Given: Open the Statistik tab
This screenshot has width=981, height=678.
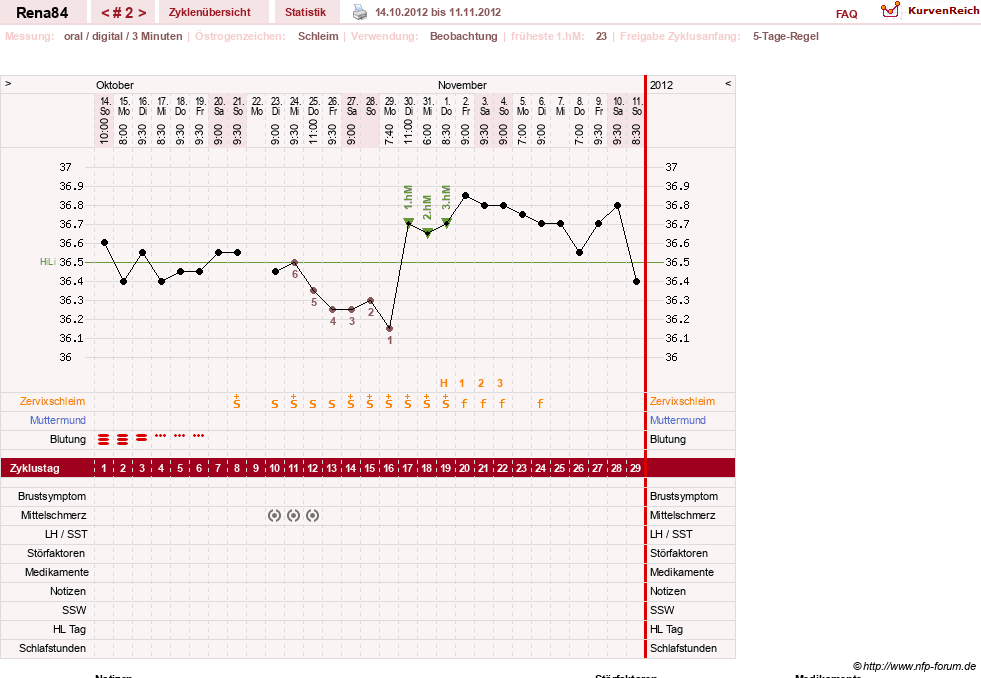Looking at the screenshot, I should tap(305, 12).
